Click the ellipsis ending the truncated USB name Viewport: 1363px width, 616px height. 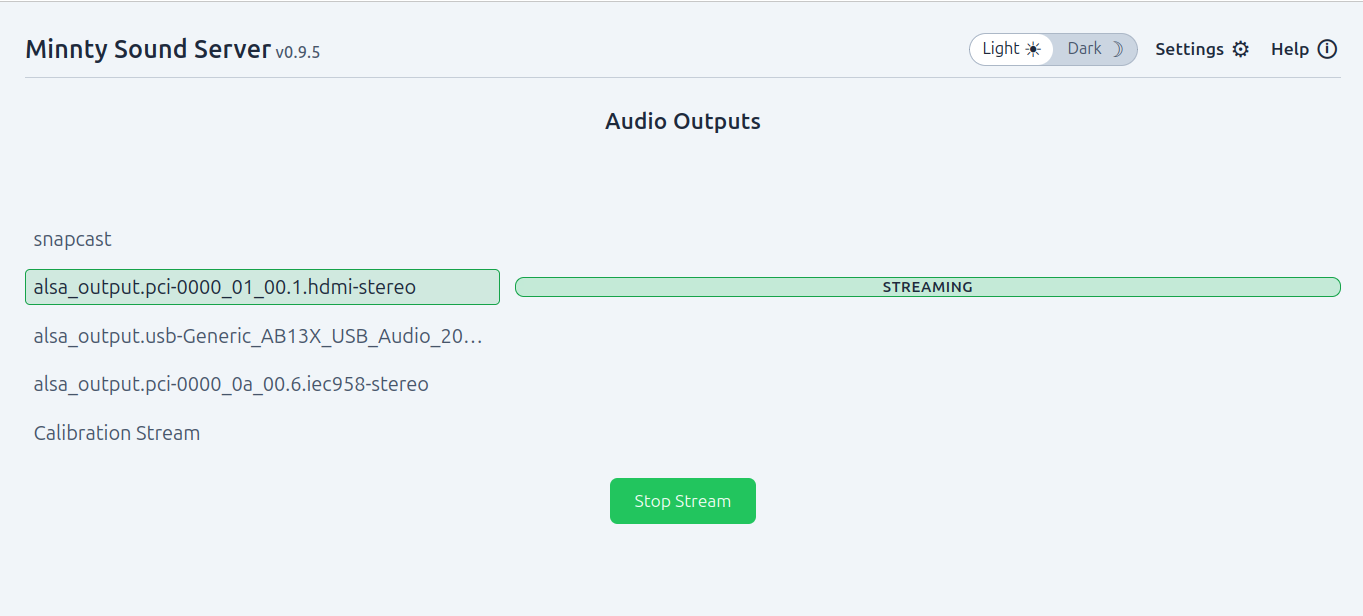point(475,337)
